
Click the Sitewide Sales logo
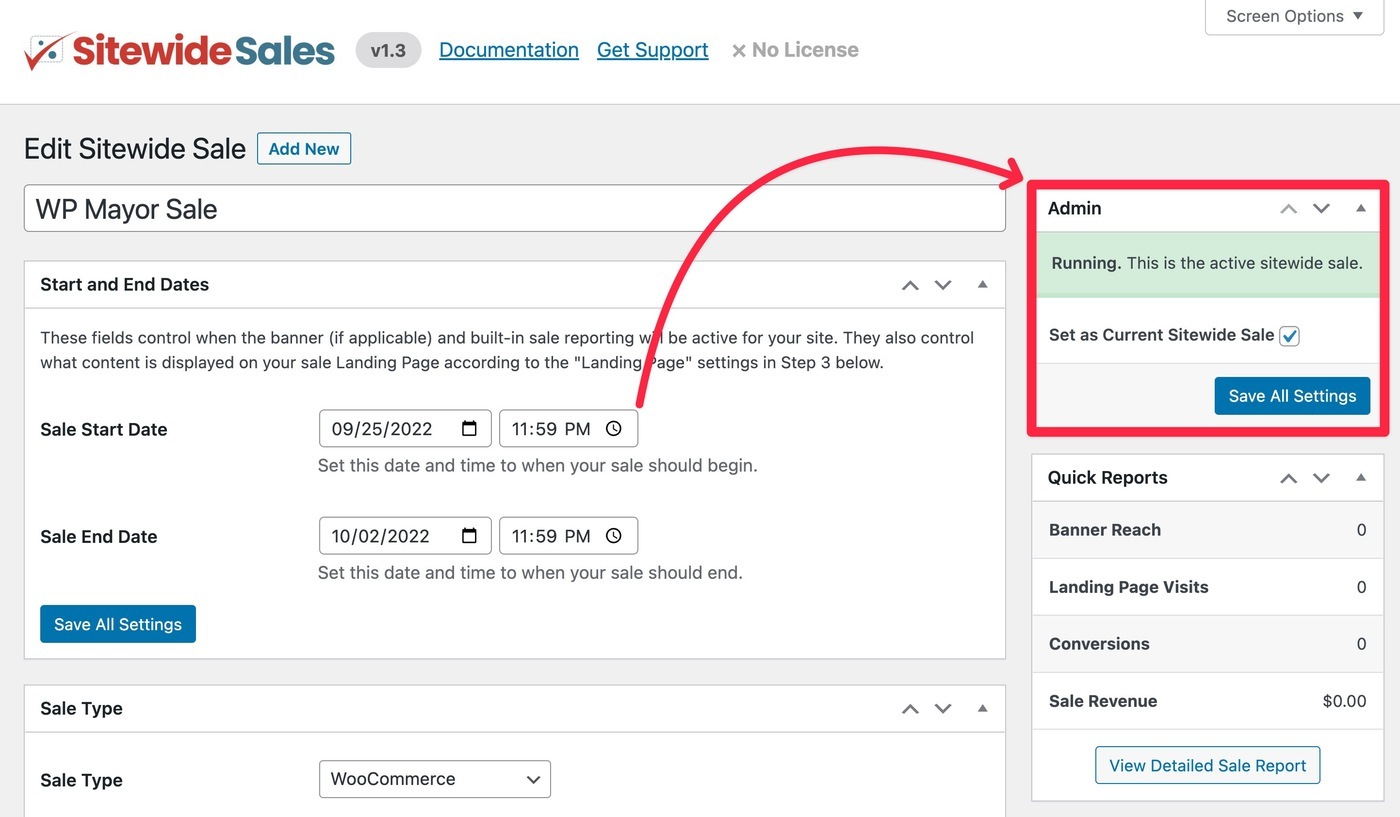coord(180,50)
